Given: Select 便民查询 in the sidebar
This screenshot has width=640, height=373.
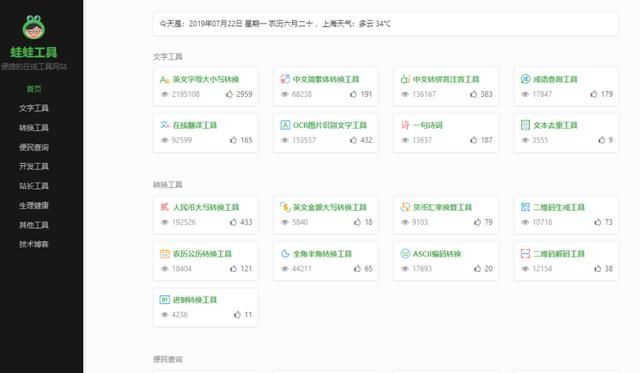Looking at the screenshot, I should pyautogui.click(x=34, y=147).
